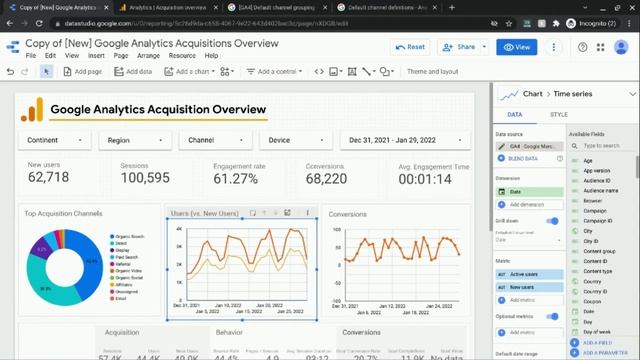Viewport: 640px width, 360px height.
Task: Click the Top Acquisition Channels donut chart
Action: 64,267
